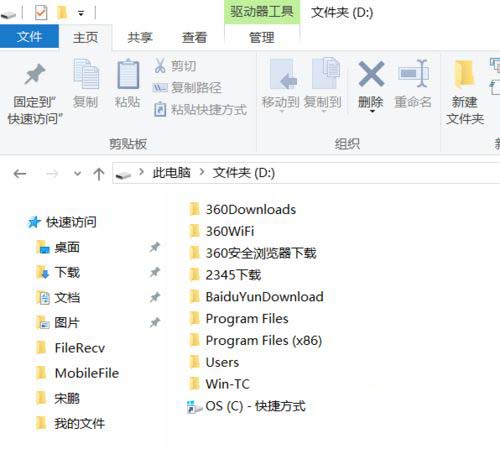Viewport: 500px width, 449px height.
Task: Click the Drive Tools (驱动器工具) tab header
Action: pyautogui.click(x=262, y=12)
